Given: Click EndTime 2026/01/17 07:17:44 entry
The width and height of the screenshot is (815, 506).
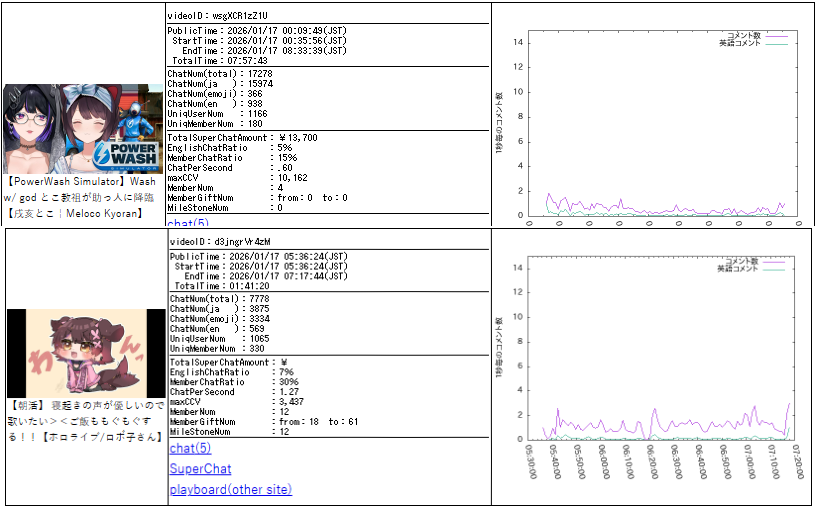Looking at the screenshot, I should 266,276.
